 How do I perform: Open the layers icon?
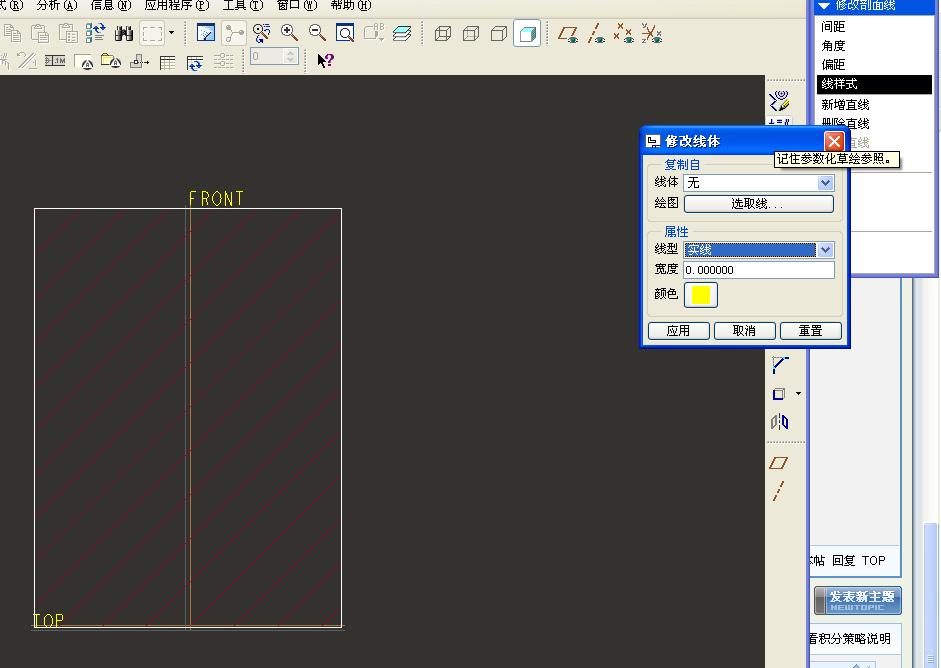[401, 33]
